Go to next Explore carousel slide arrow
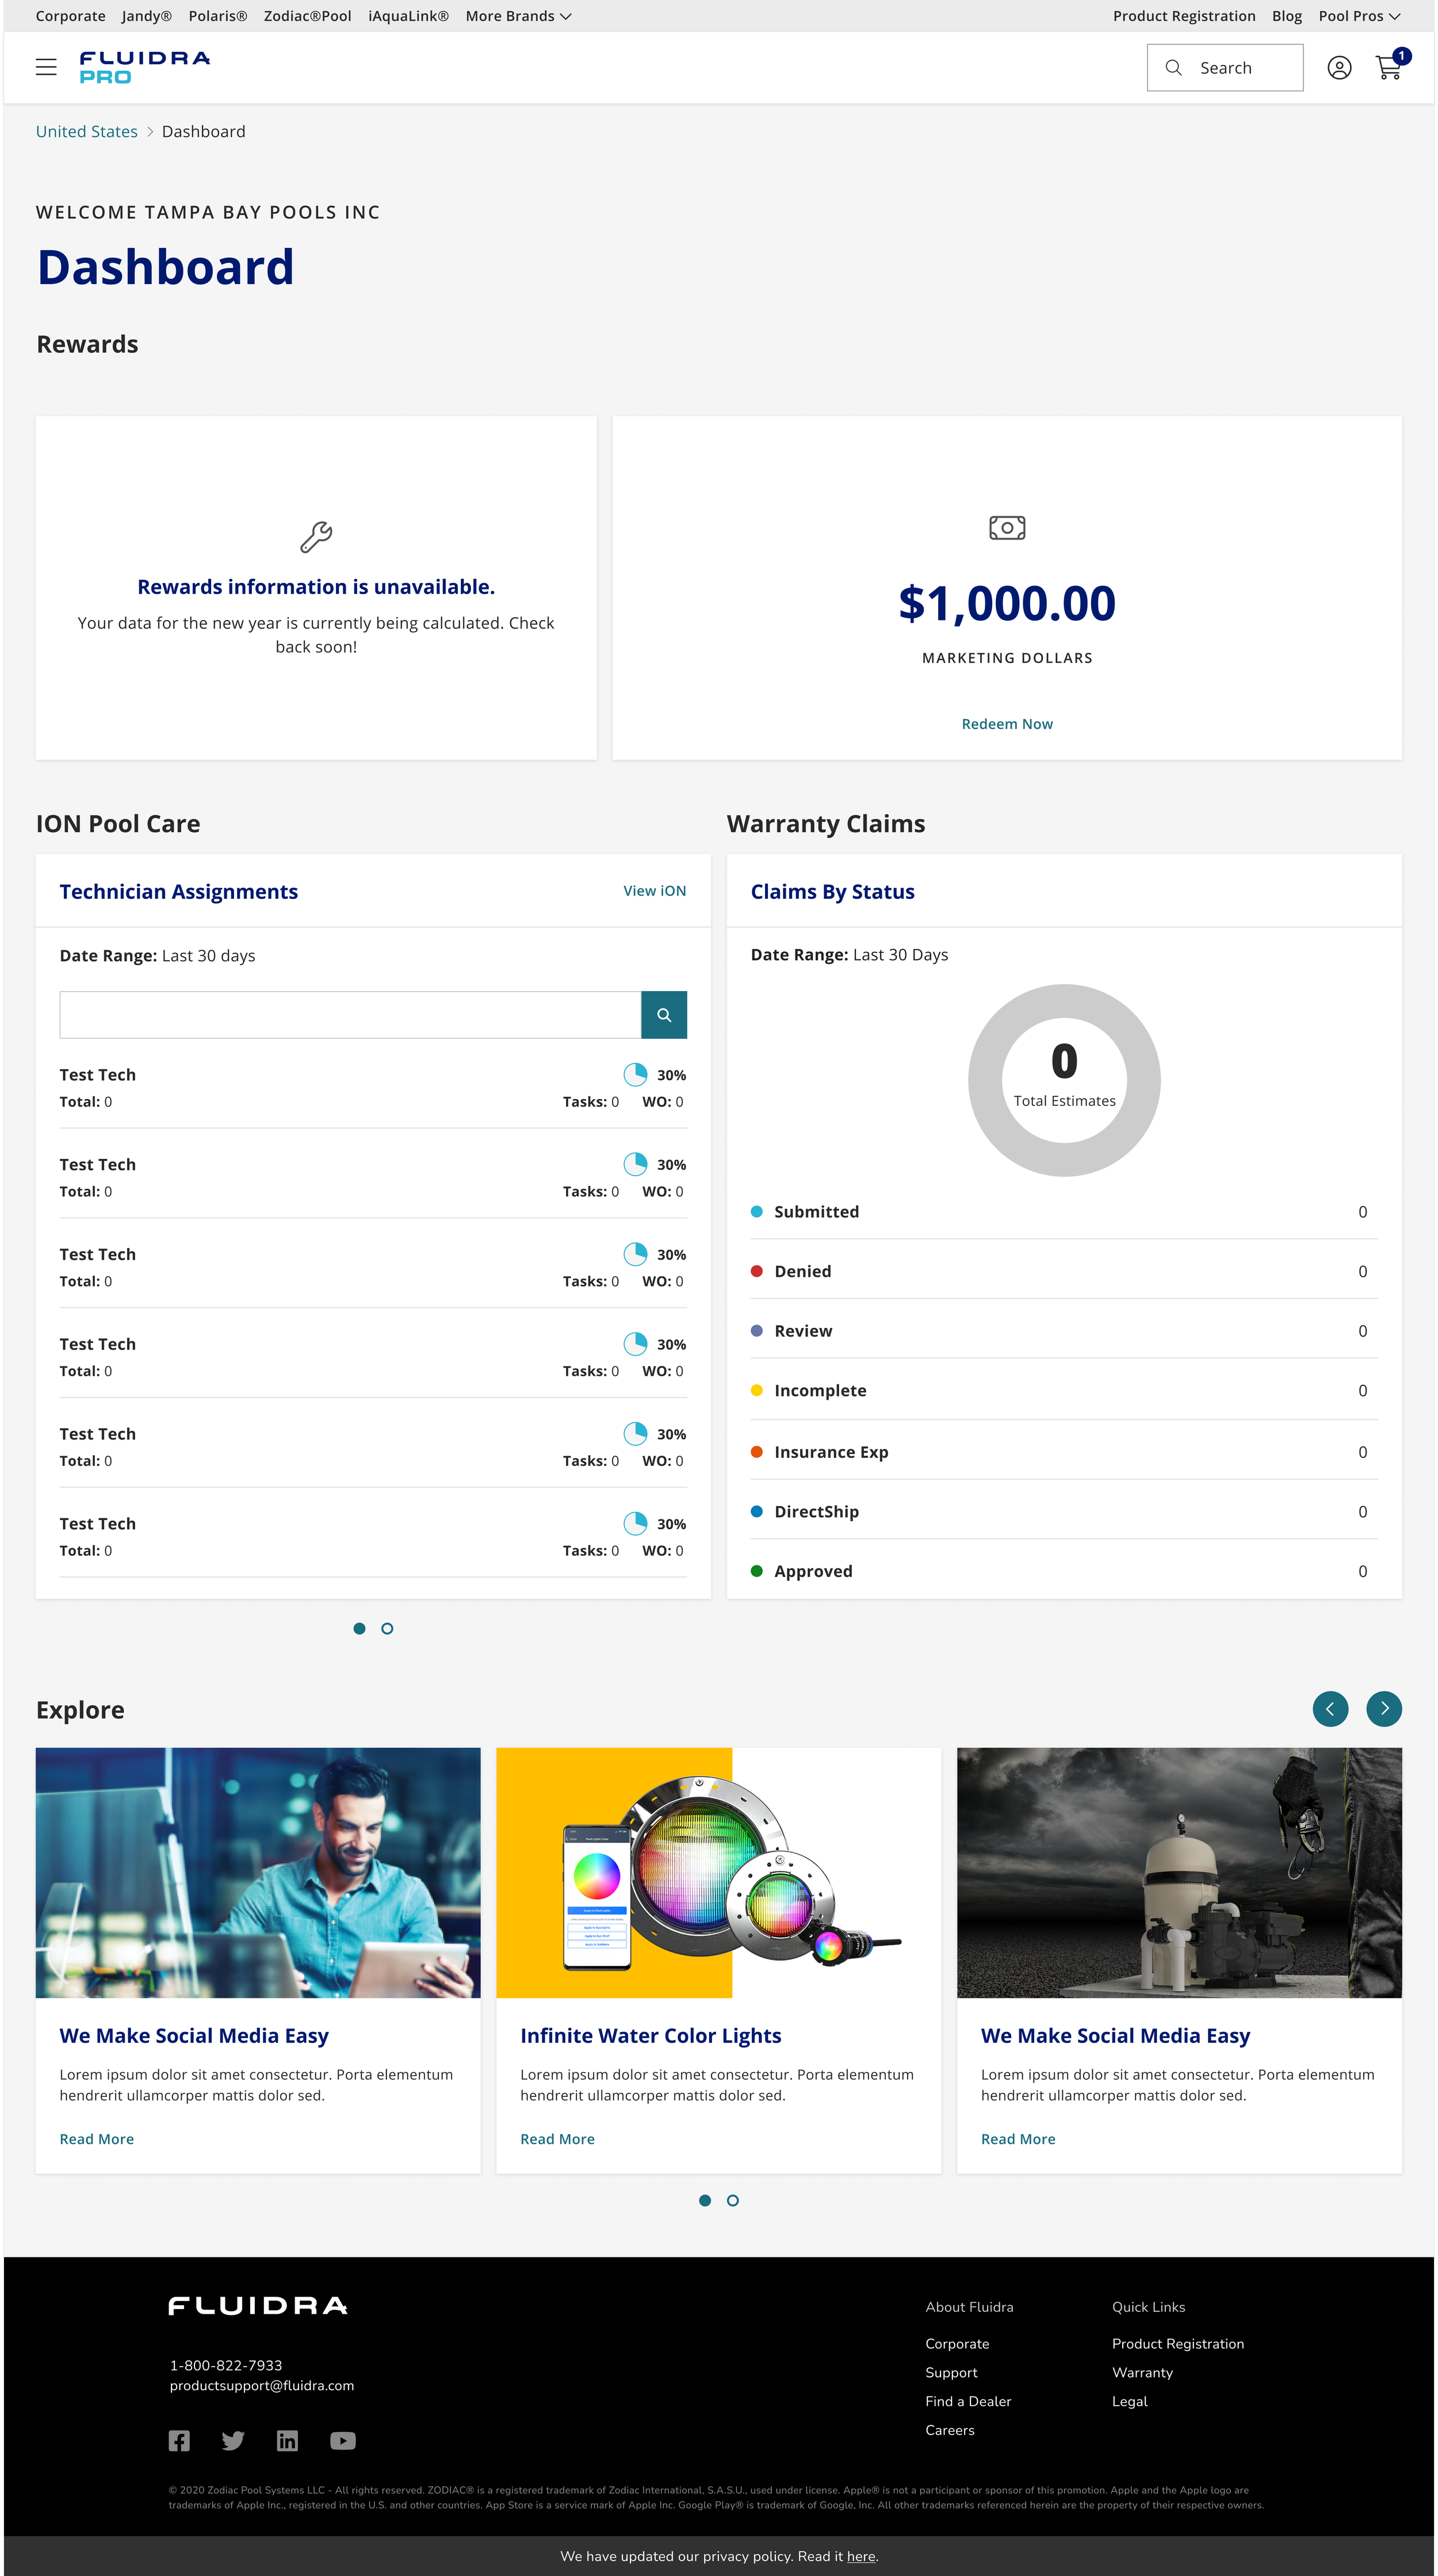 click(x=1384, y=1708)
